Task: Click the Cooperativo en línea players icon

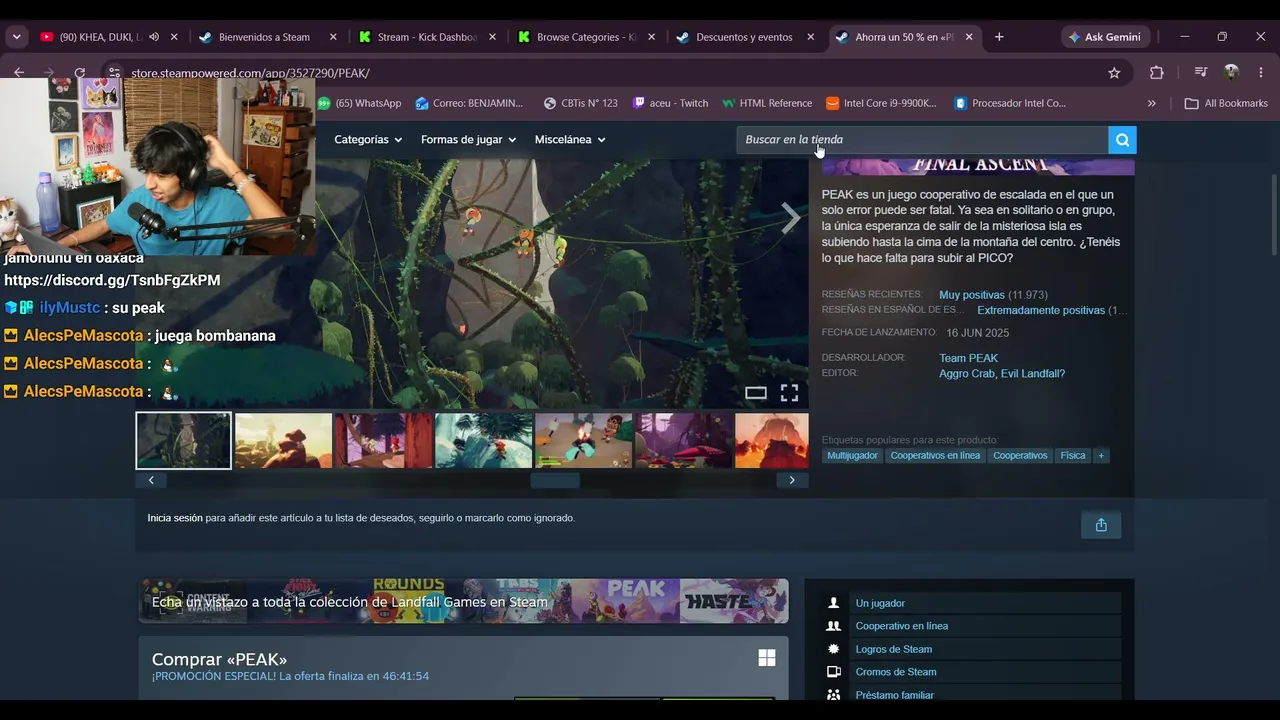Action: 833,626
